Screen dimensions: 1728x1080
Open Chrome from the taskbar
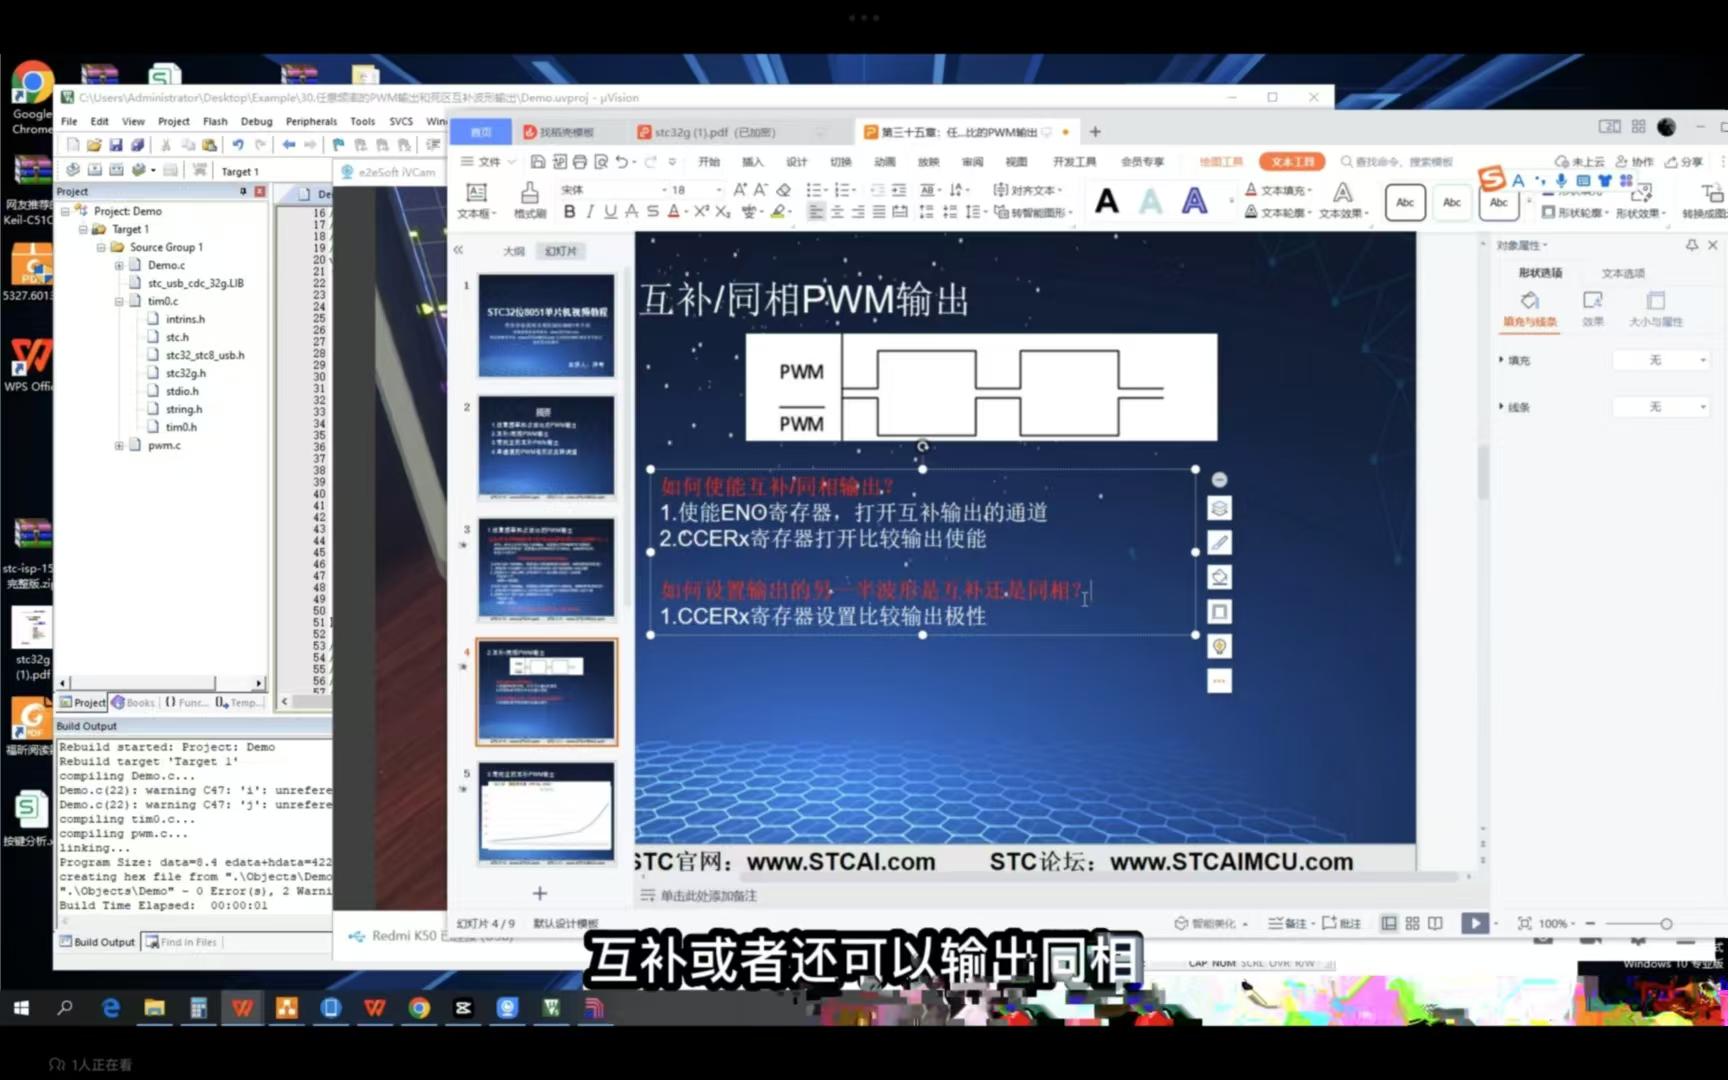coord(419,1008)
